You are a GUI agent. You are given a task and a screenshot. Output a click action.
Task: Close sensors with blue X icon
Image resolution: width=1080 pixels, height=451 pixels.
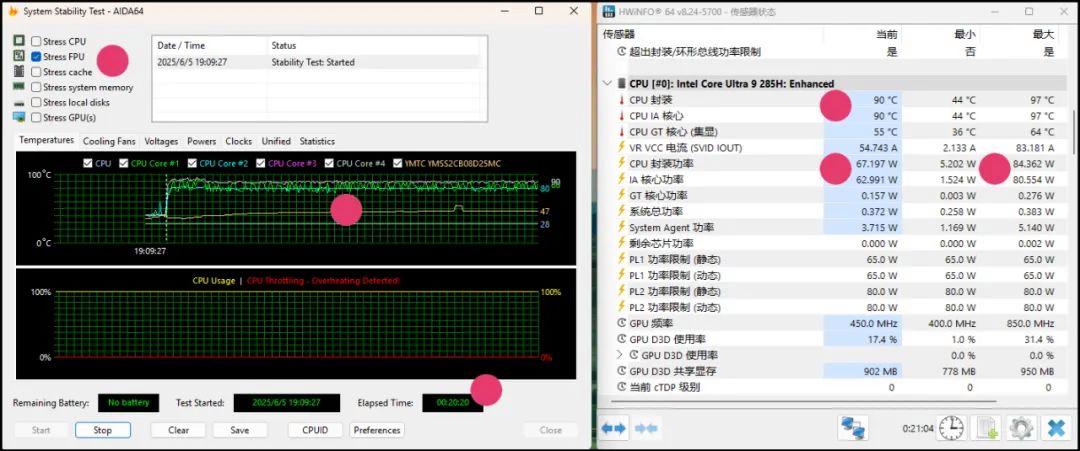[x=1055, y=428]
